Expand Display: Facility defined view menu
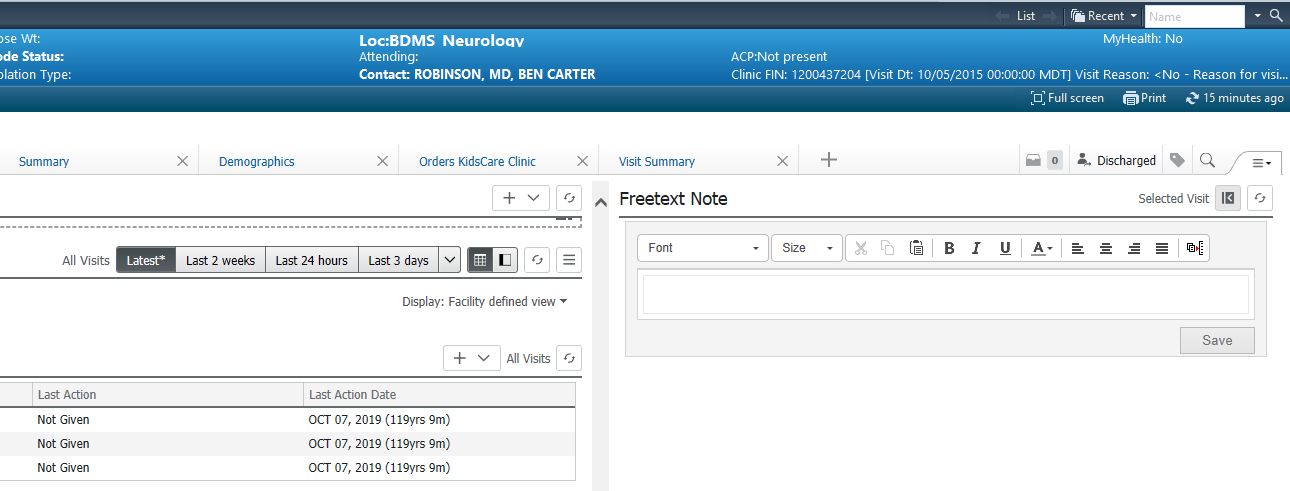The image size is (1290, 491). point(485,301)
